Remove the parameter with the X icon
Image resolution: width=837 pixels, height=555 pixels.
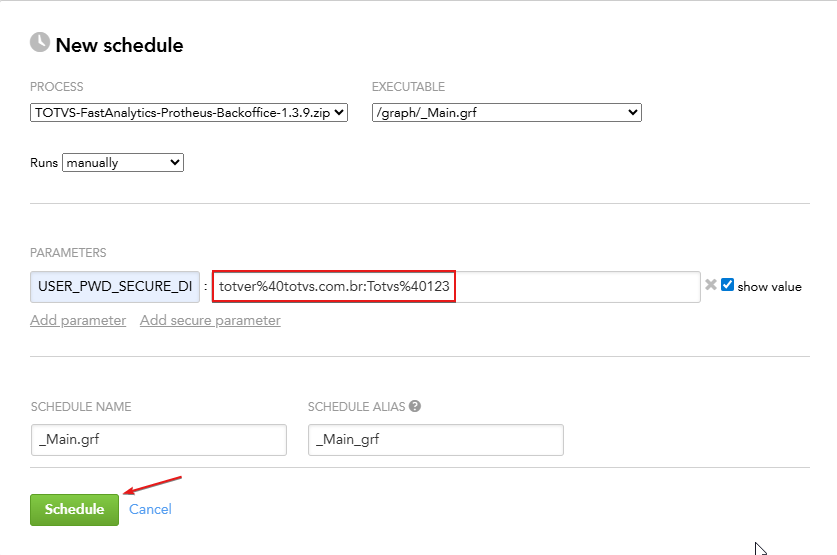pos(710,285)
